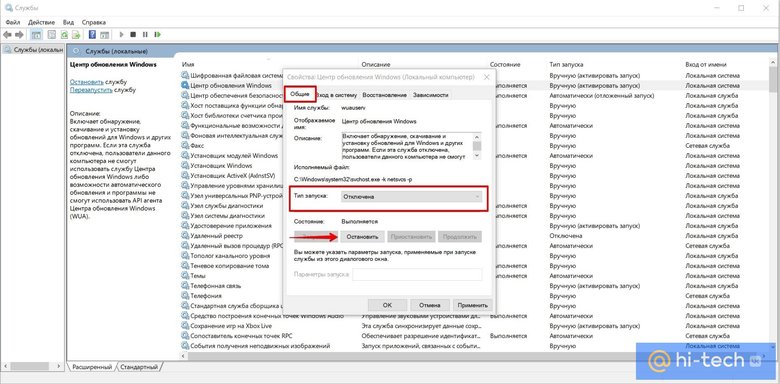780x384 pixels.
Task: Click the gear icon beside Теневое копирование тома
Action: click(185, 266)
